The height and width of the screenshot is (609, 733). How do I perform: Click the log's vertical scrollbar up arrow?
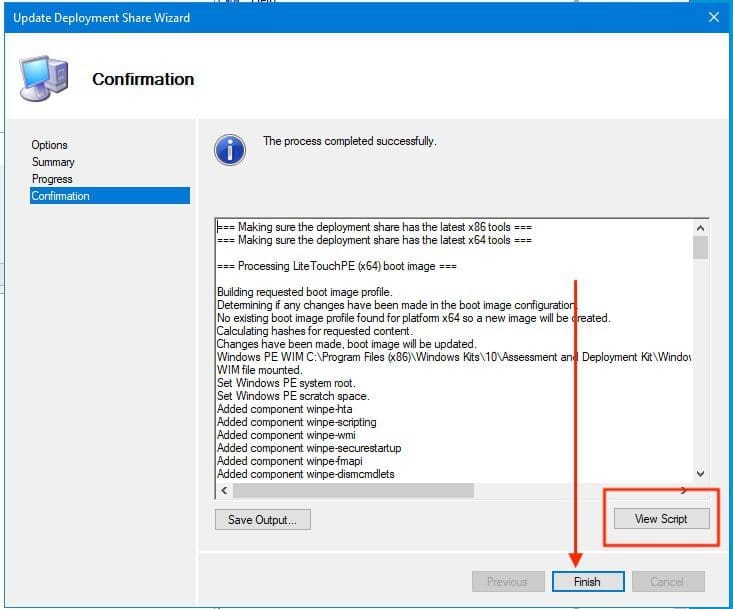[x=700, y=227]
